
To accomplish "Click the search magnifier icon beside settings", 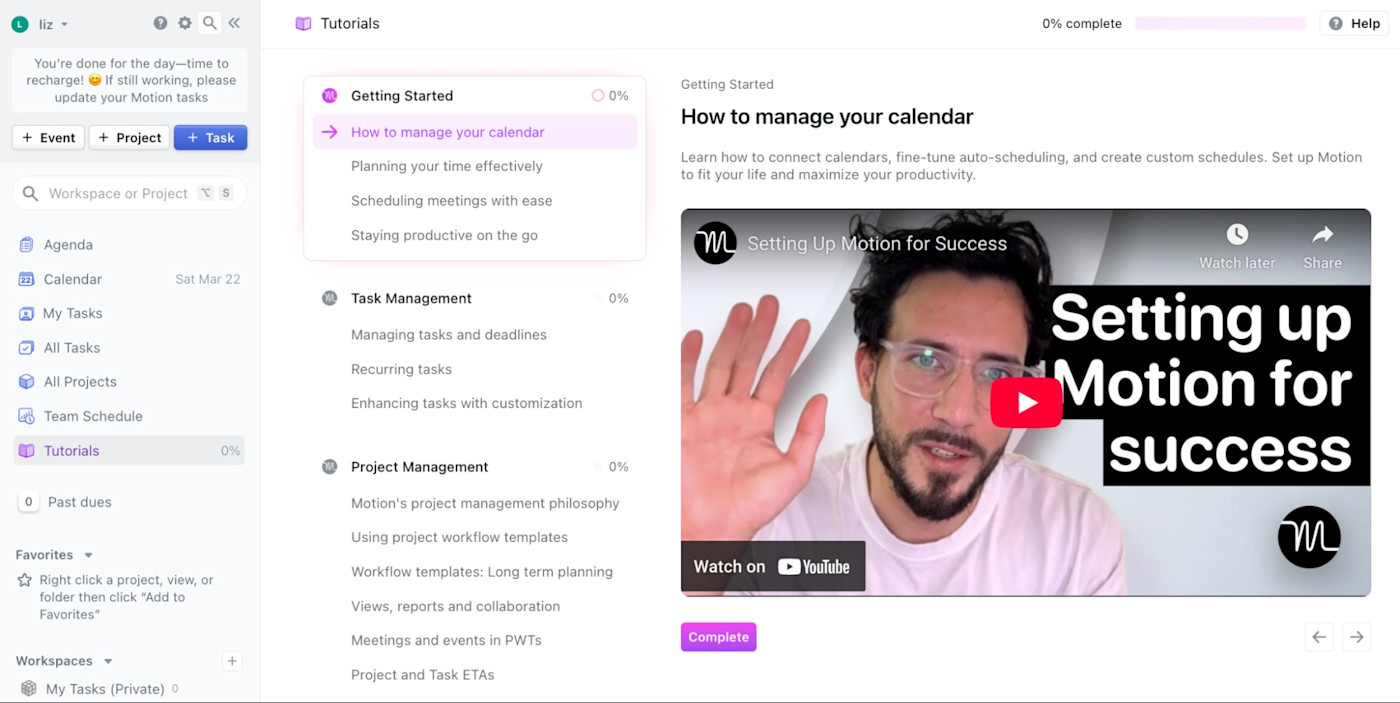I will coord(210,23).
